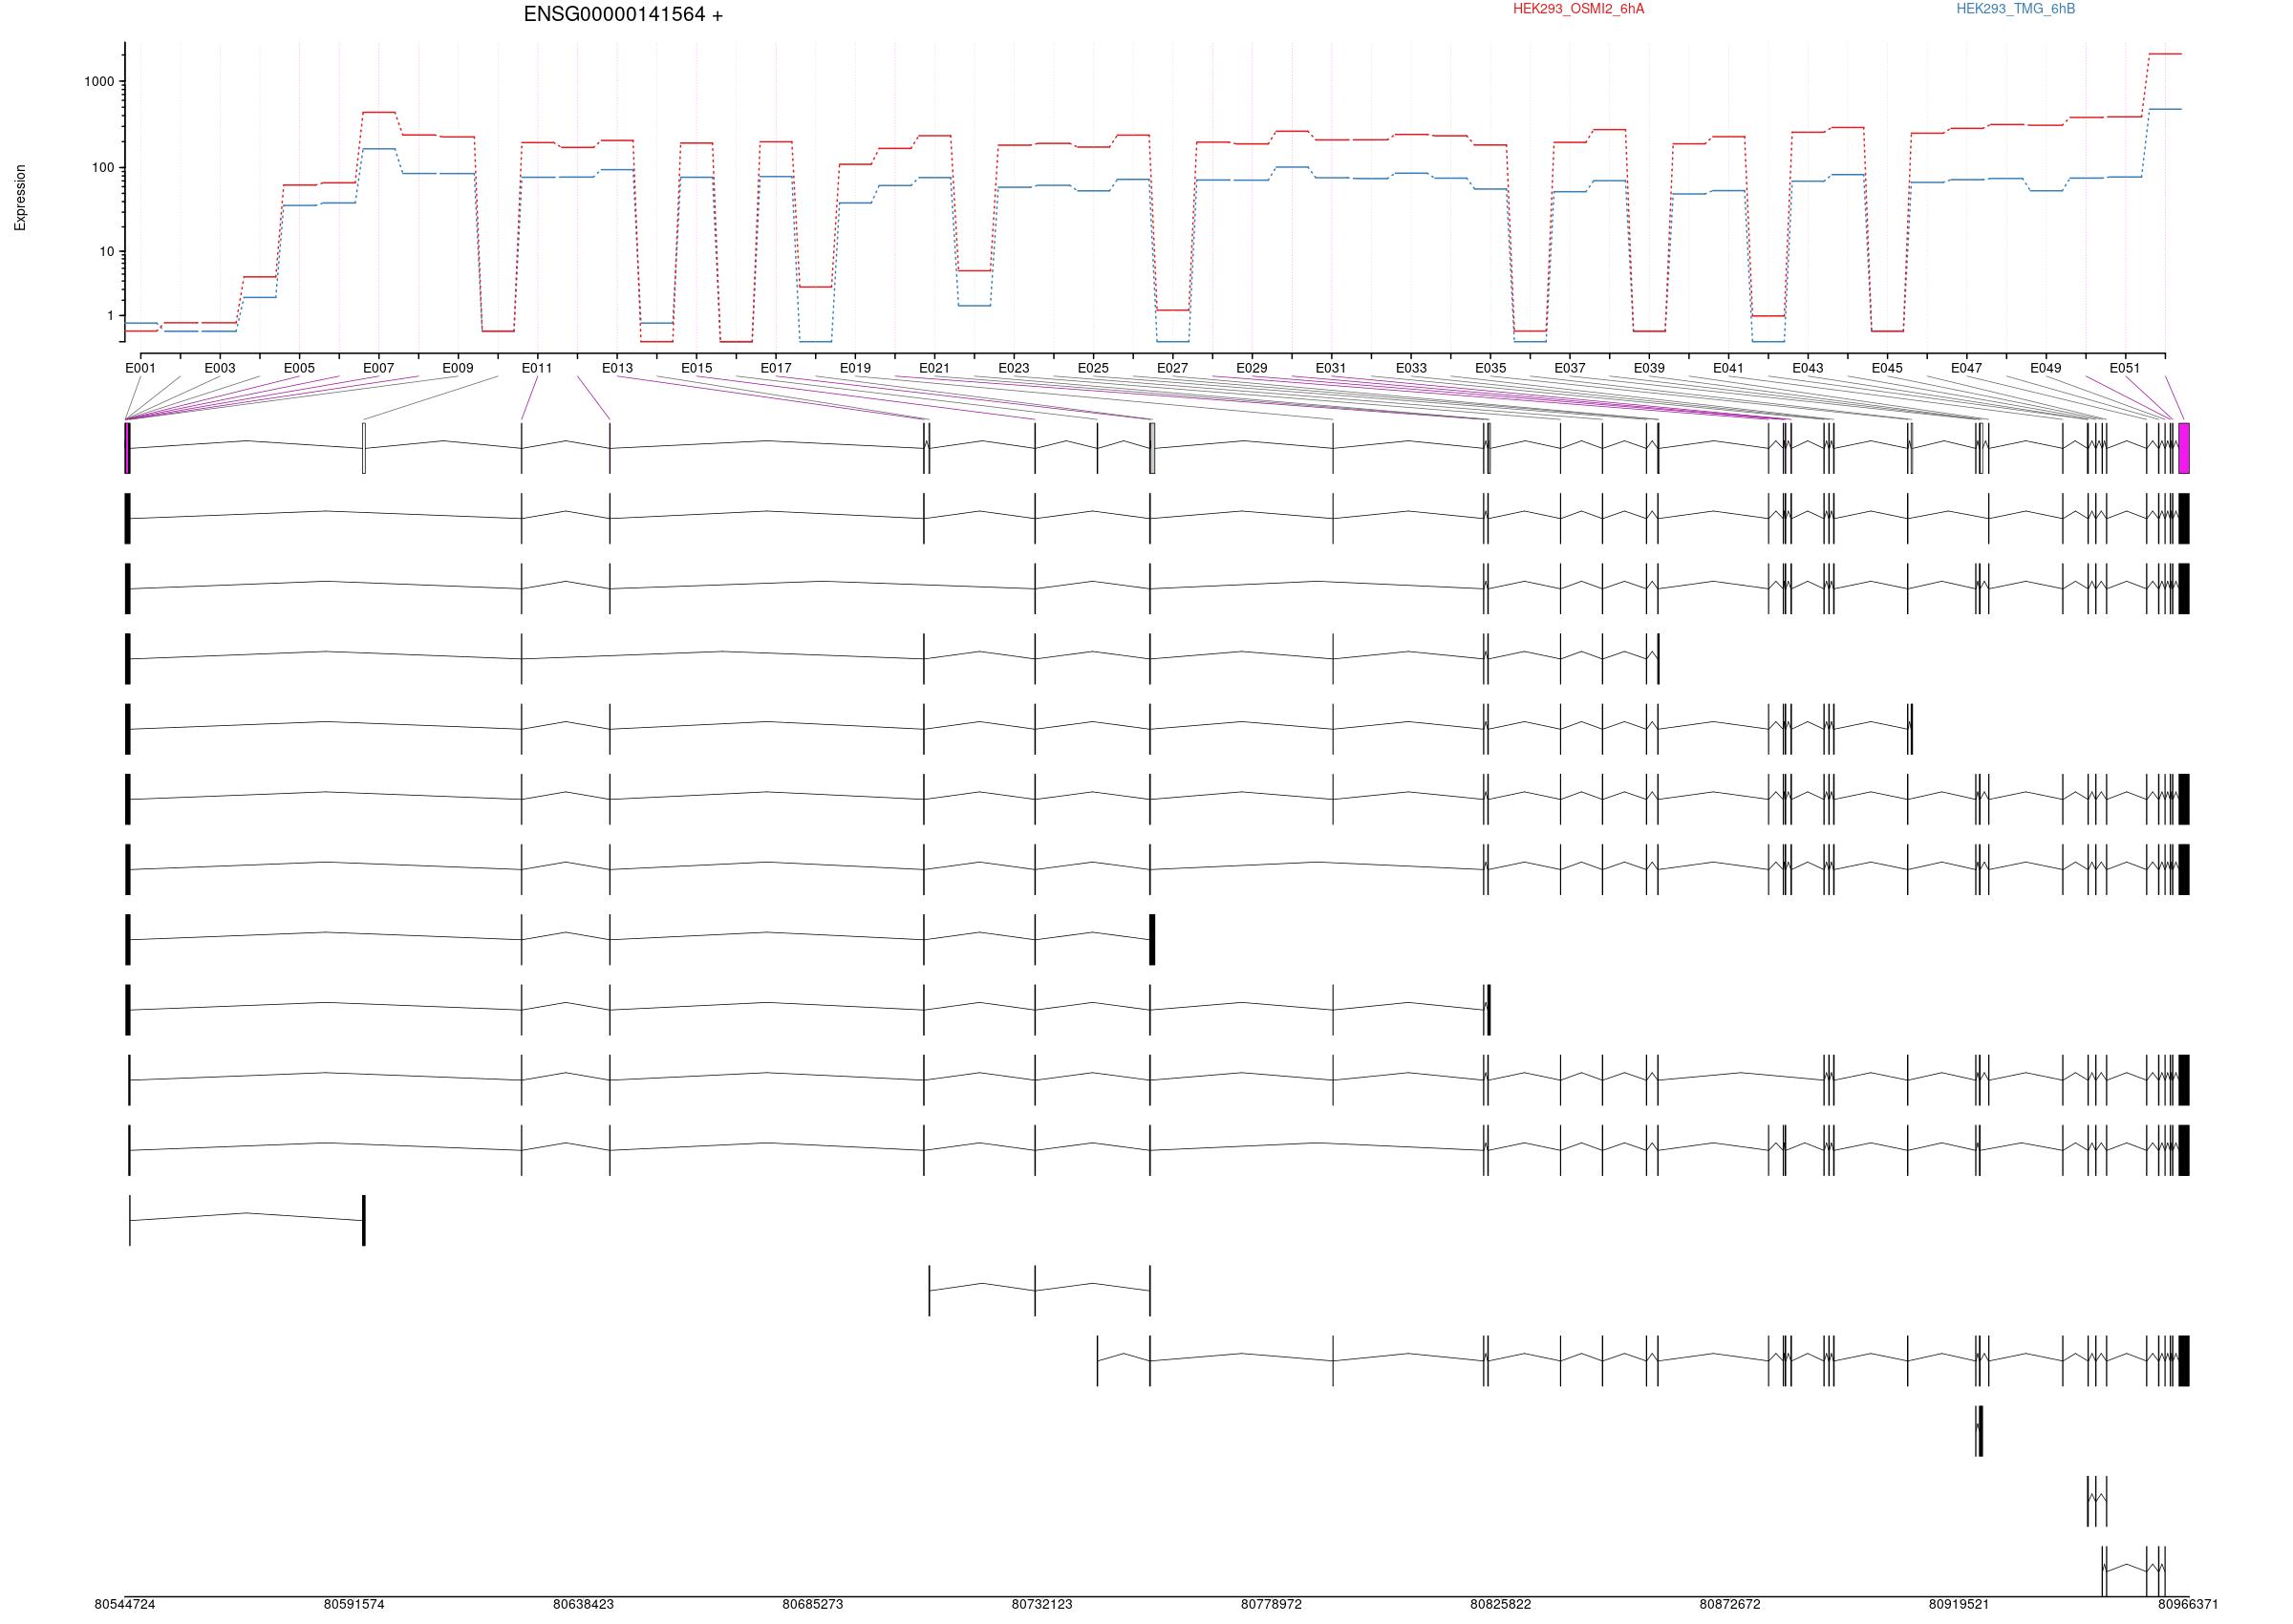
Task: Click the highest blue expression segment above E052
Action: [2165, 109]
